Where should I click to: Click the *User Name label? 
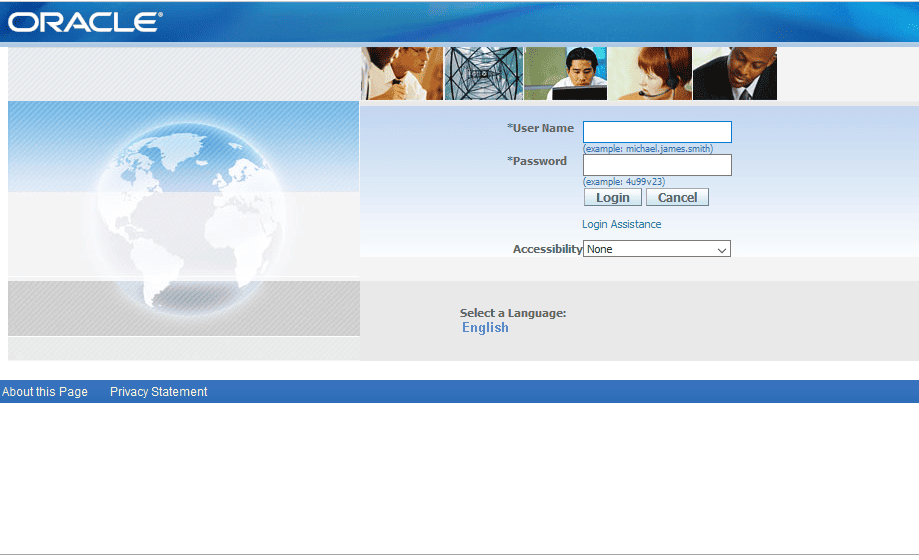point(540,128)
